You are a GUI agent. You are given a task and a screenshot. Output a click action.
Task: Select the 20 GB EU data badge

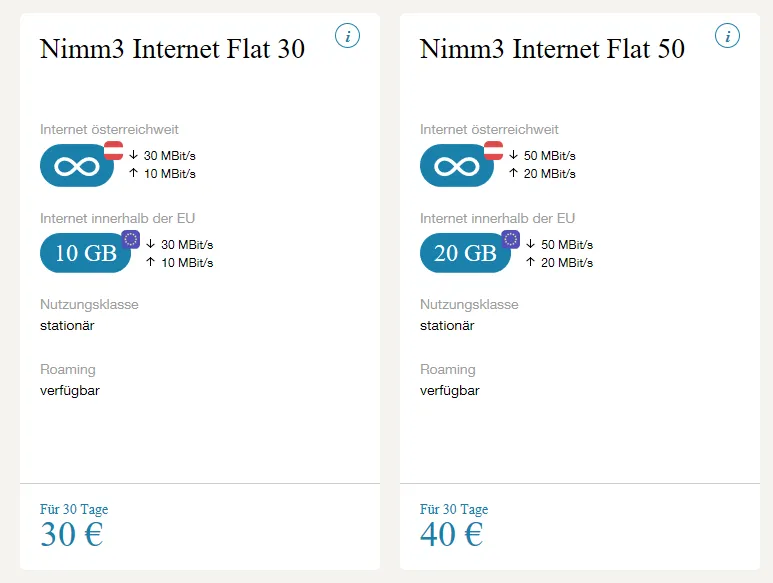465,253
